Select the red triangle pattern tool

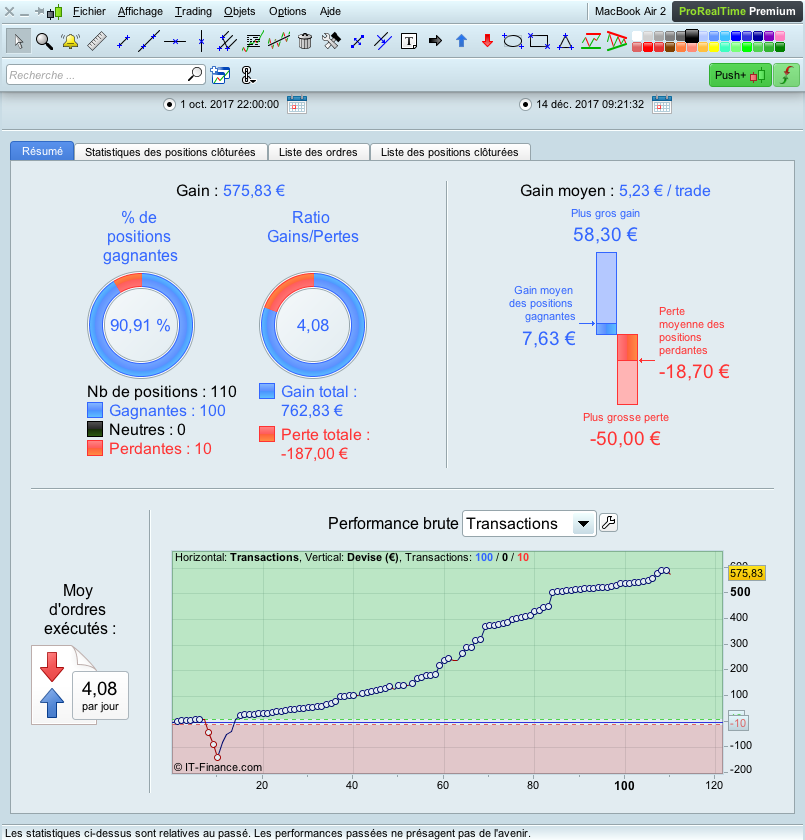point(617,41)
